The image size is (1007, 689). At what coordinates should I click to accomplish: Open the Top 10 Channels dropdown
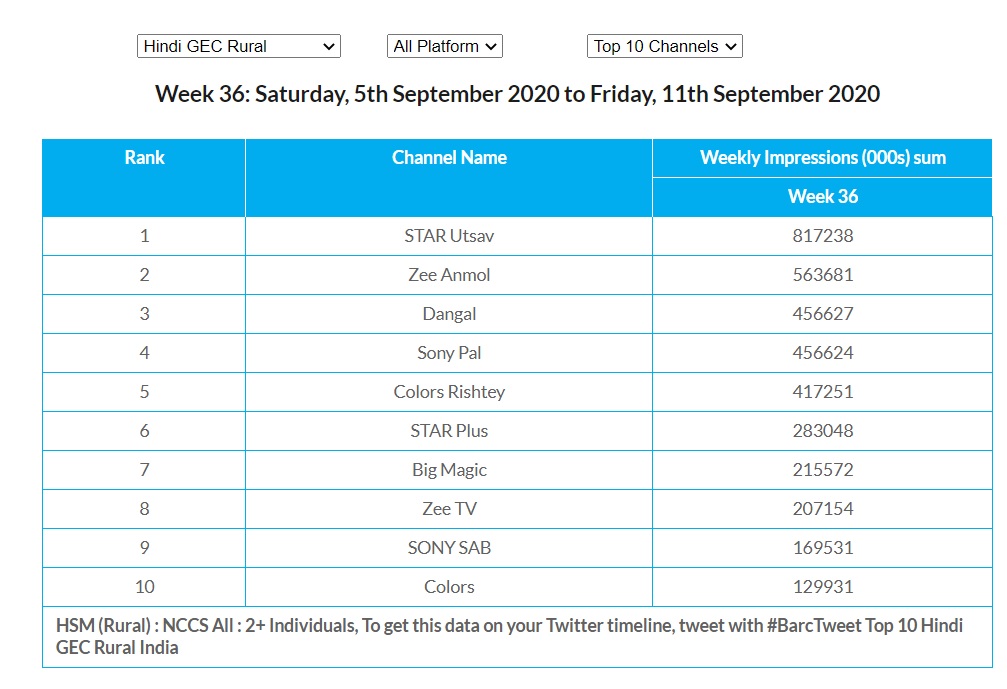pyautogui.click(x=664, y=46)
